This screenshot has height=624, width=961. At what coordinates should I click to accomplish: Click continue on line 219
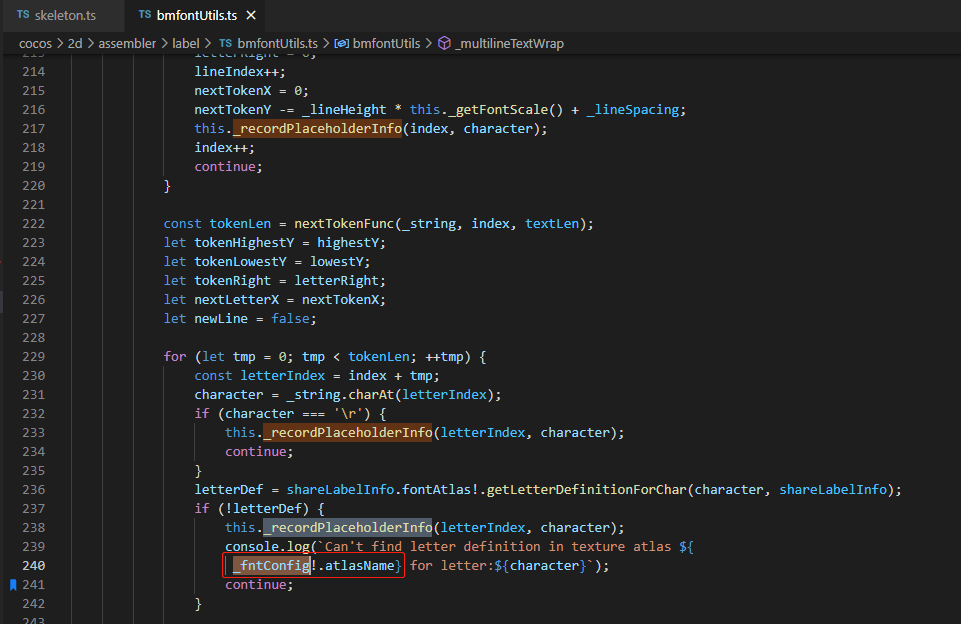(225, 167)
